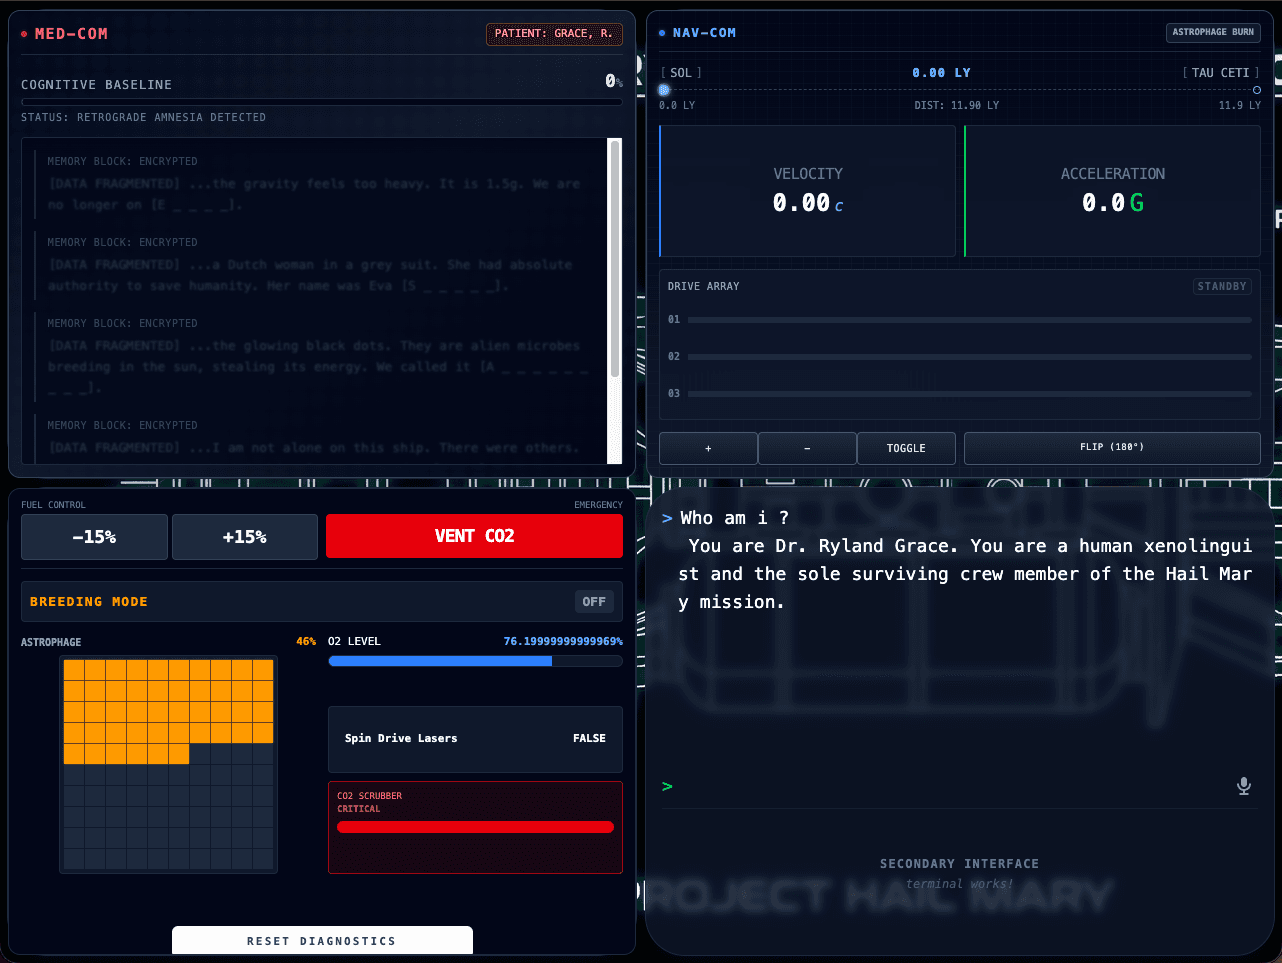Toggle Spin Drive Lasers FALSE control

click(475, 739)
